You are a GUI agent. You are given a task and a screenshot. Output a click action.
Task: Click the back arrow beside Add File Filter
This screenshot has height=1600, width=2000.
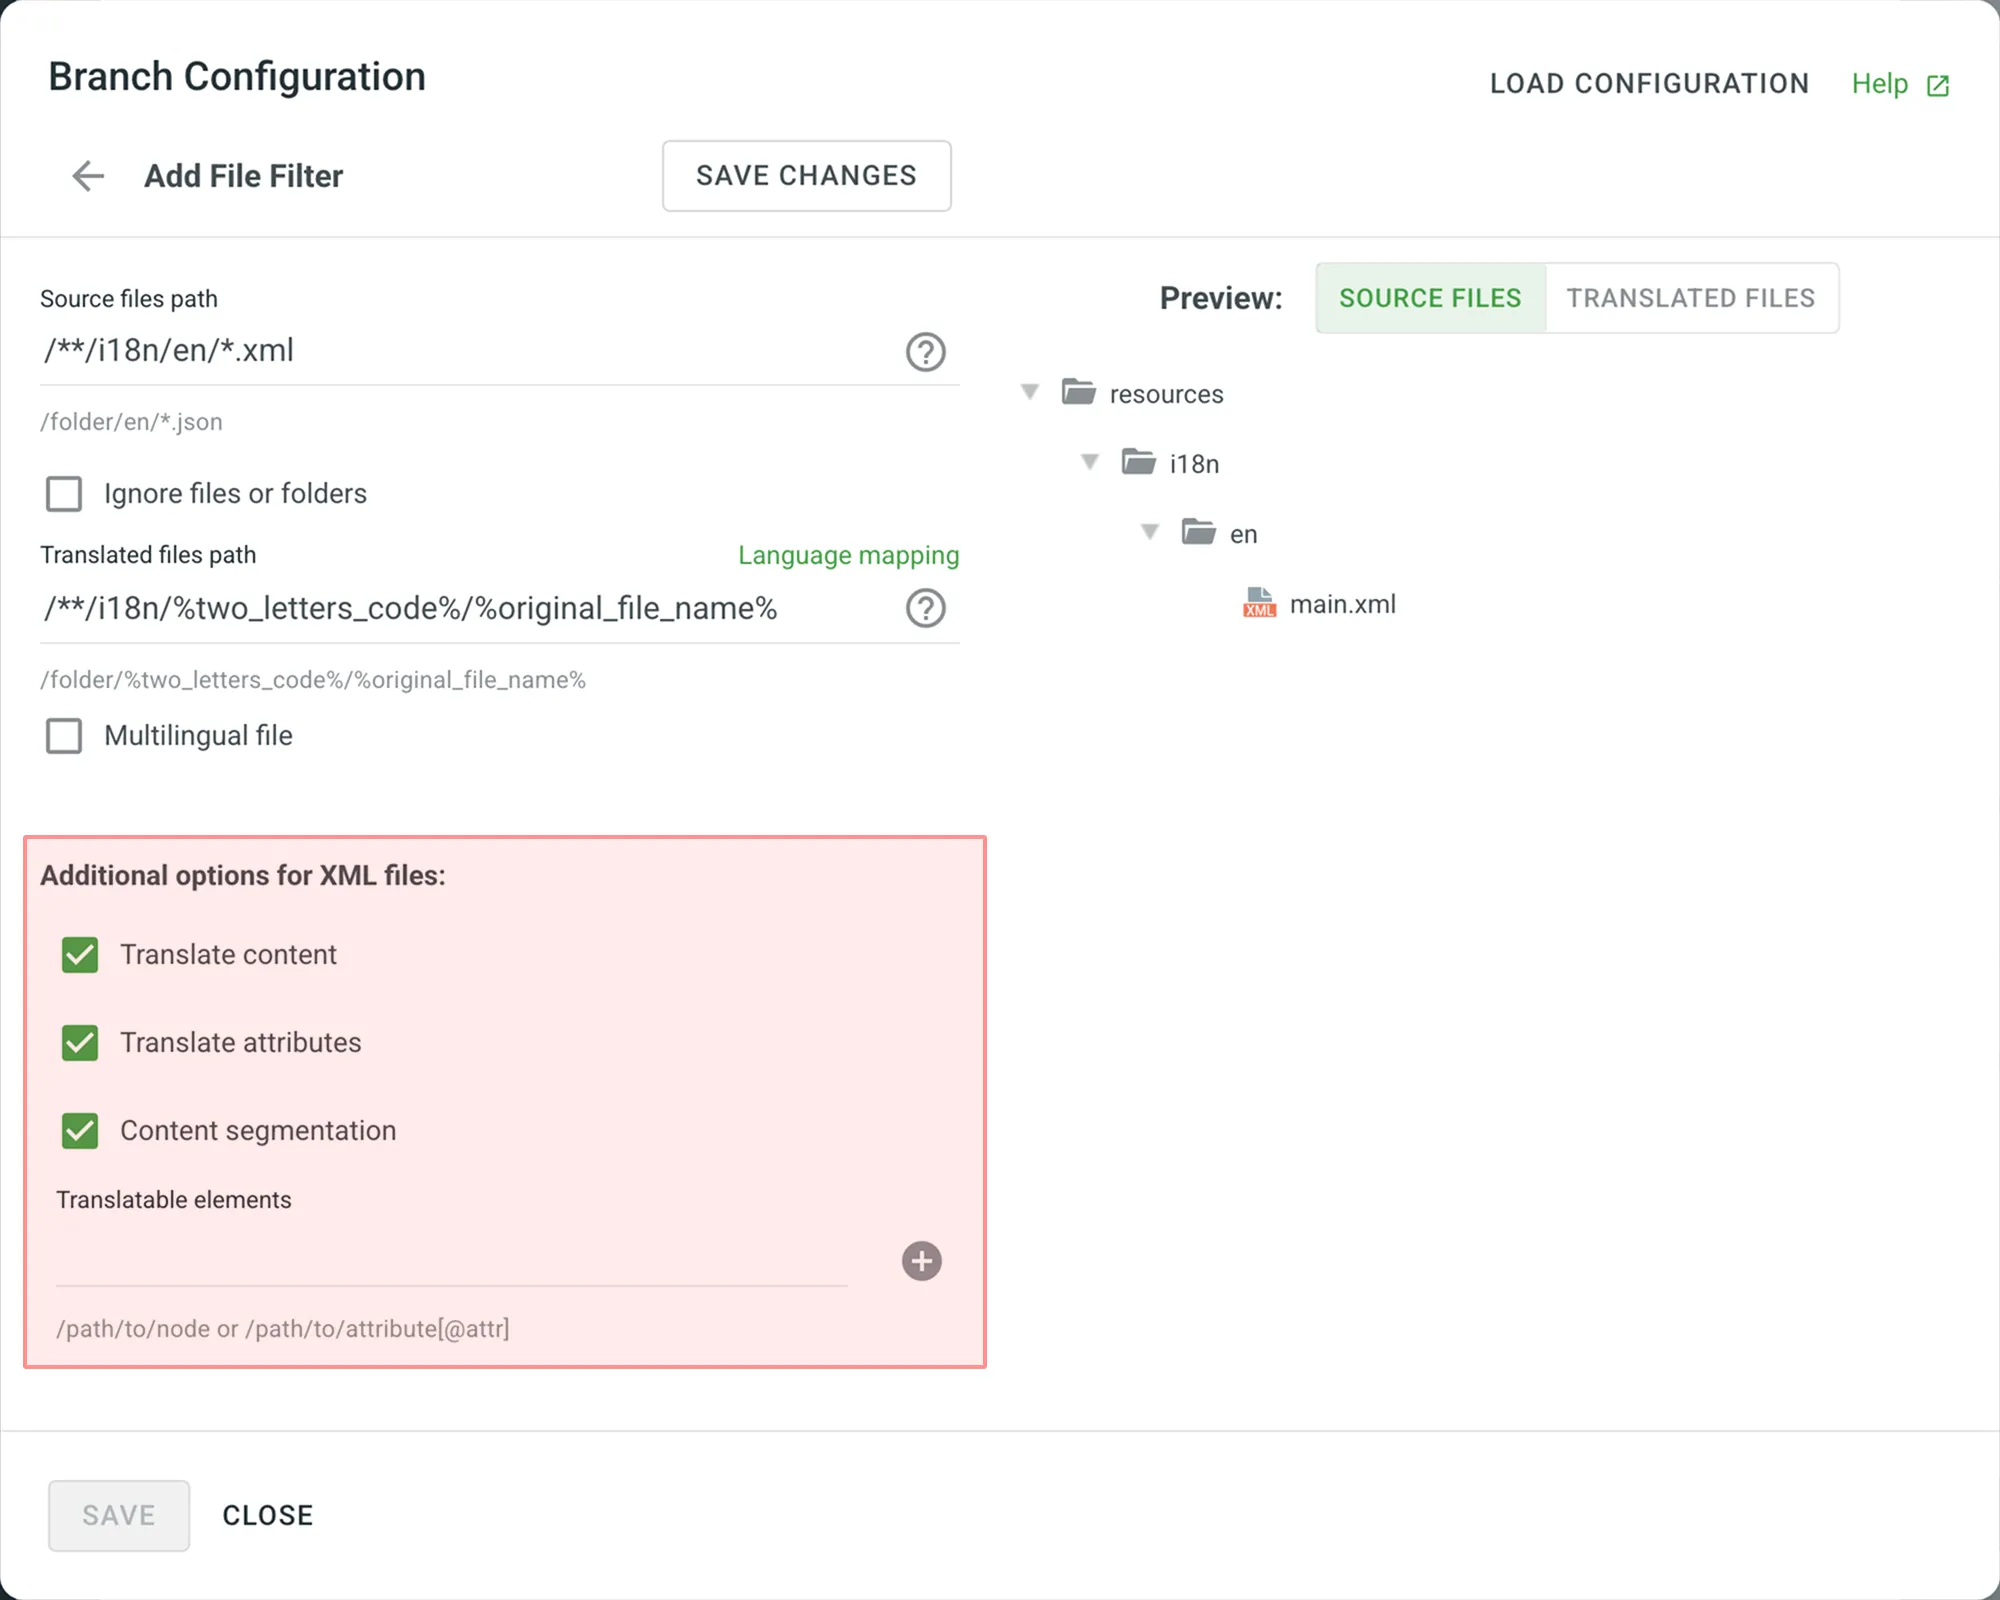tap(88, 176)
